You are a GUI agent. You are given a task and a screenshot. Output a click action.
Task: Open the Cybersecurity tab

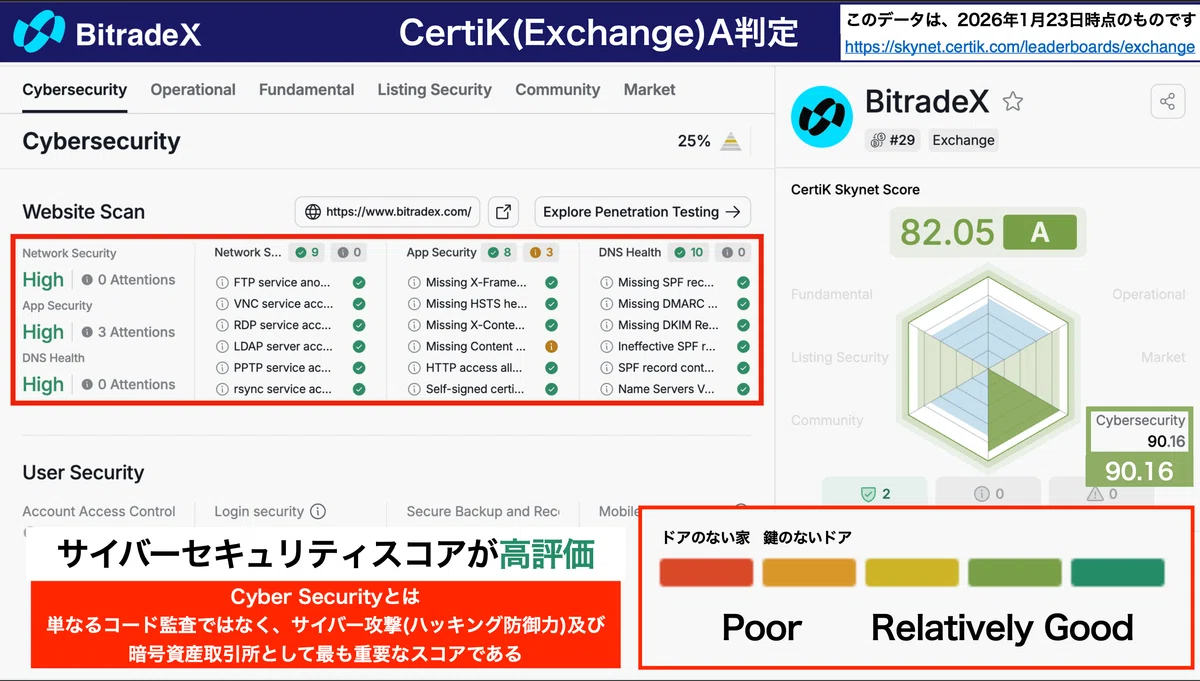[x=75, y=89]
